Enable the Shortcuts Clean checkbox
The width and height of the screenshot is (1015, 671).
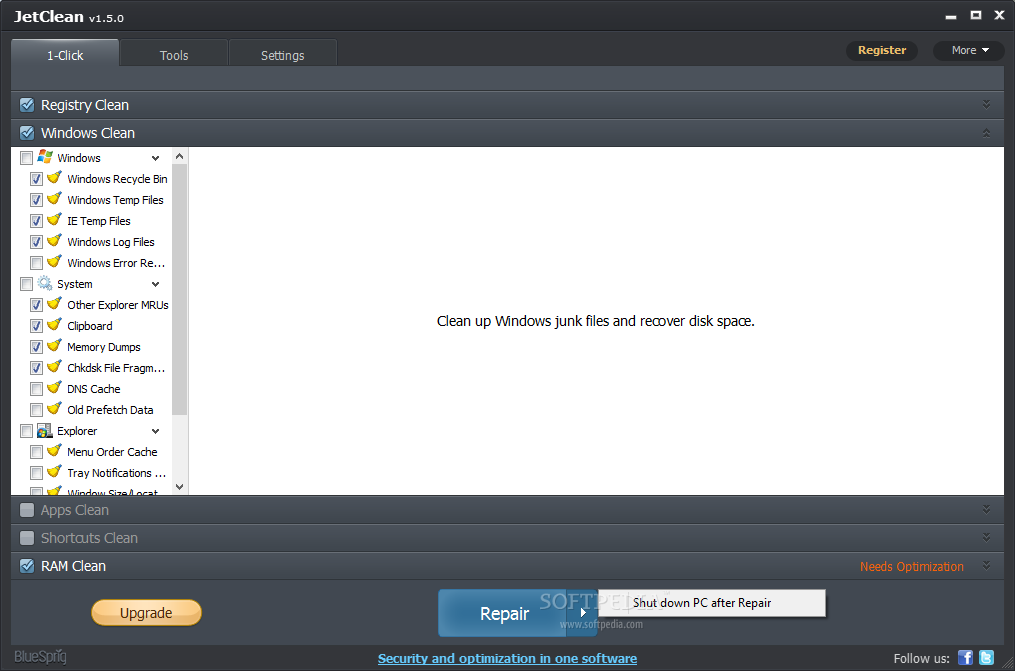pyautogui.click(x=27, y=538)
